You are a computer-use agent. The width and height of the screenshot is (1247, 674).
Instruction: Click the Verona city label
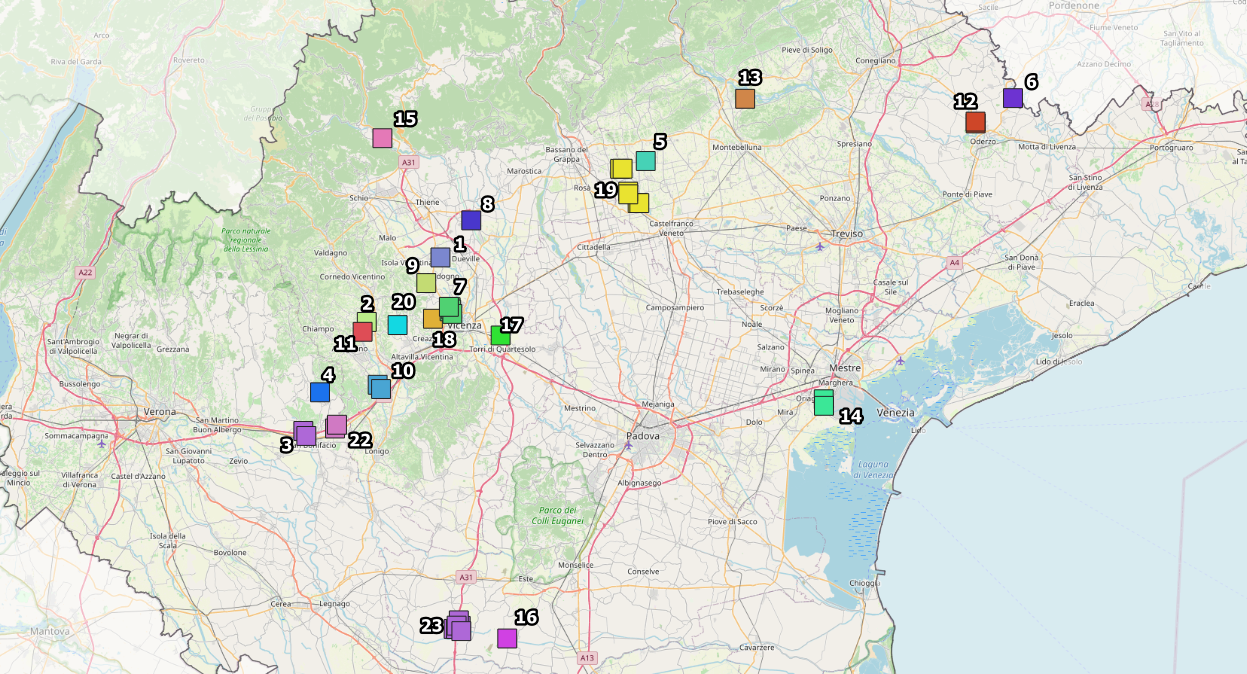[160, 412]
